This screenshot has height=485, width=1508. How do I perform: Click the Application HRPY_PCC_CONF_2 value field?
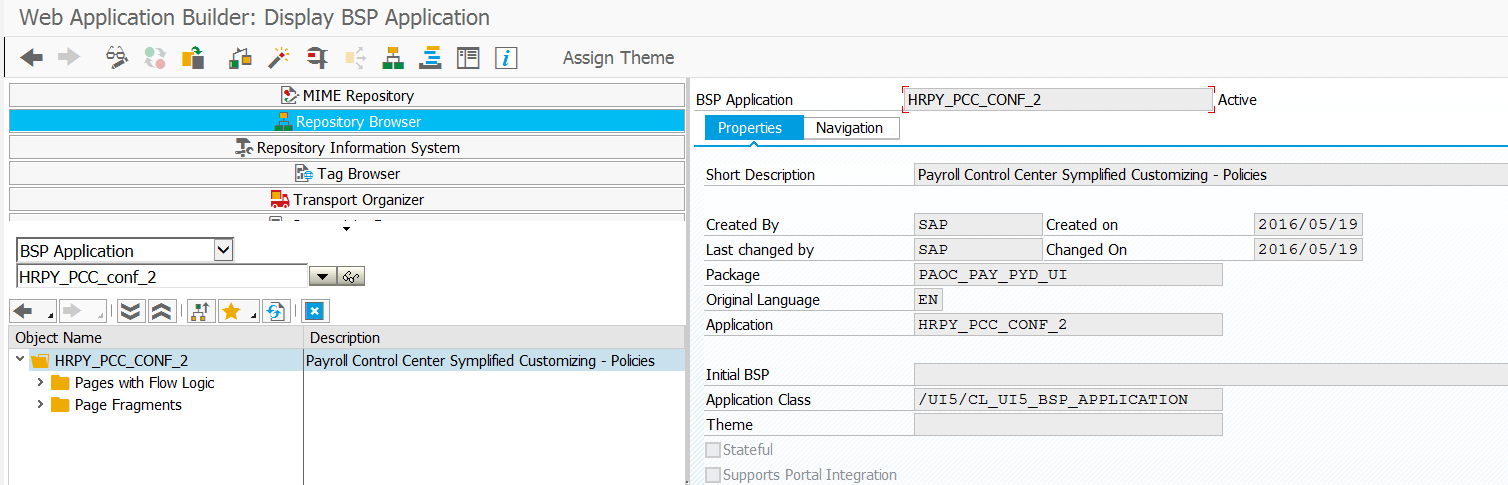pos(1068,324)
